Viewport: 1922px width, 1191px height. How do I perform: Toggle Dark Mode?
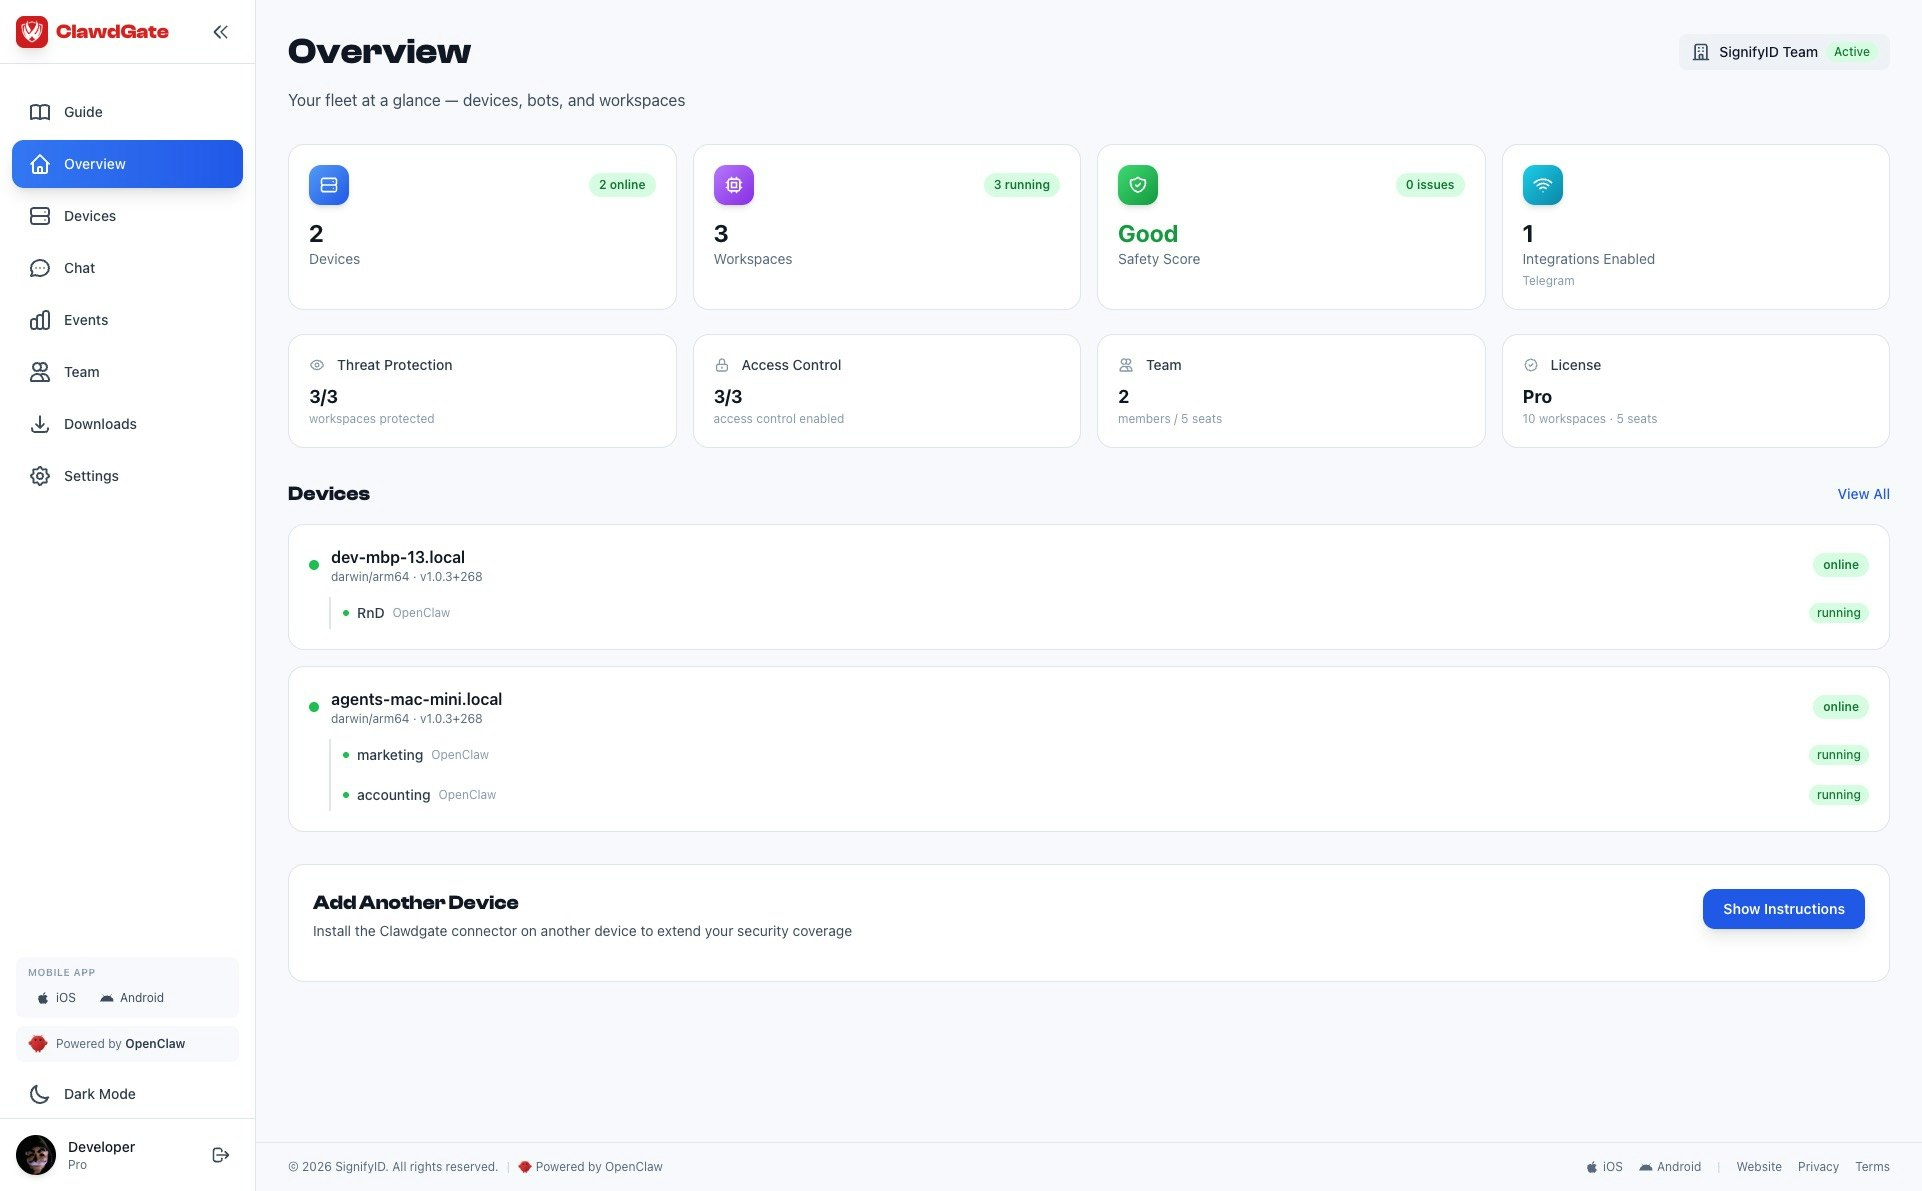click(99, 1094)
